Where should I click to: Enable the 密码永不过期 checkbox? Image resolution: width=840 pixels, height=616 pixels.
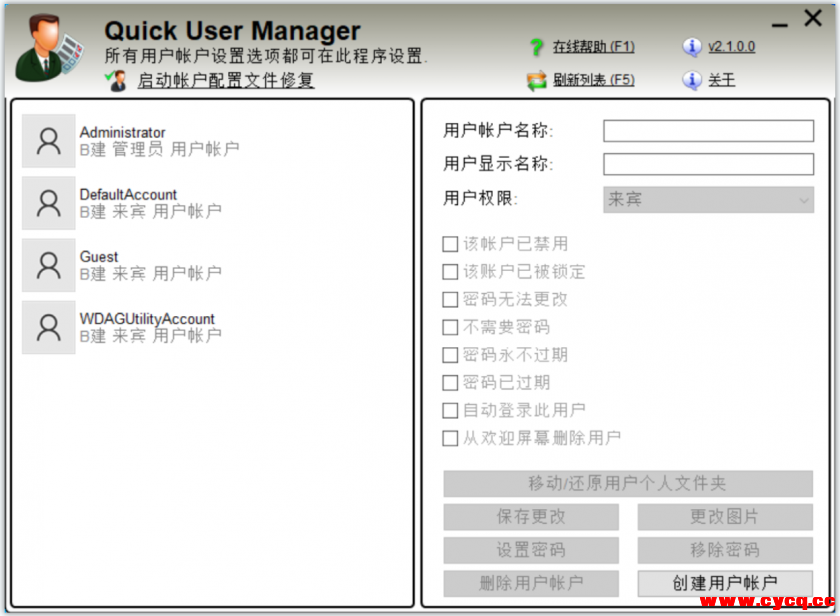[451, 355]
